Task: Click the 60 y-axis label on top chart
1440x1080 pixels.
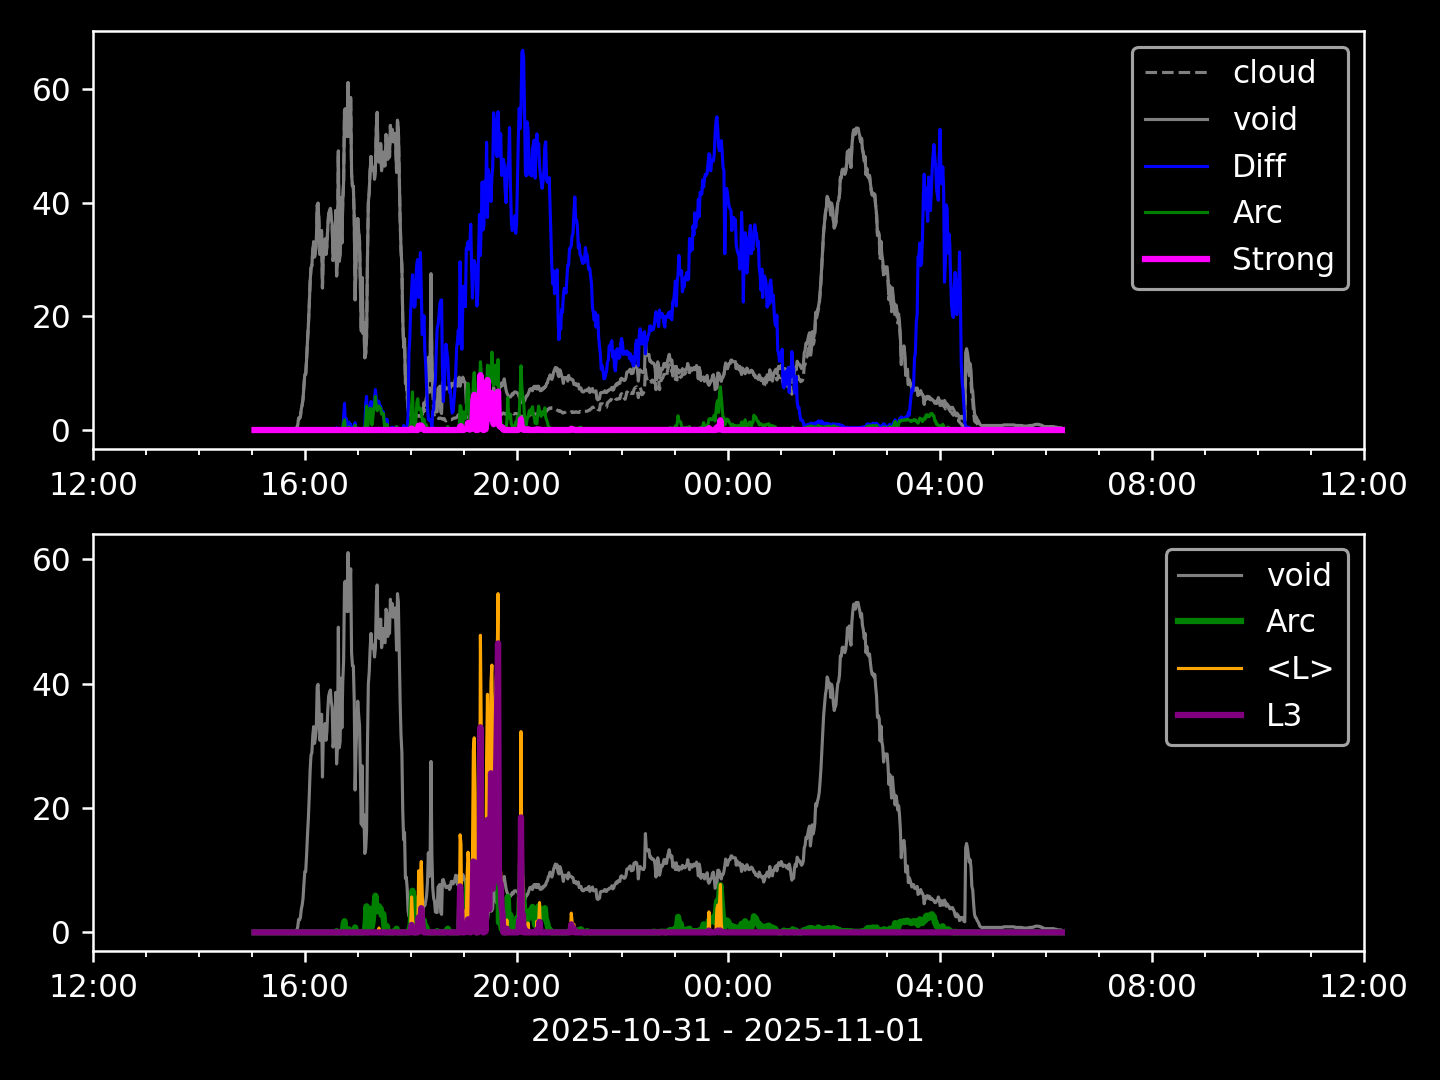Action: coord(50,90)
